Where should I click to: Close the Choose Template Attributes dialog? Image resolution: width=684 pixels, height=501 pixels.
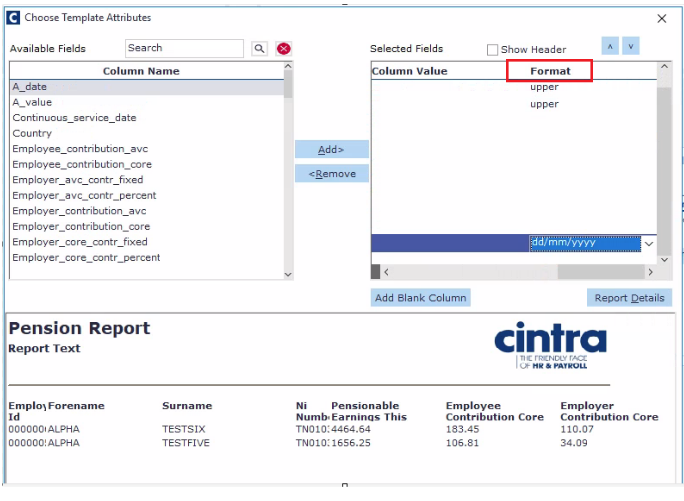click(x=662, y=18)
